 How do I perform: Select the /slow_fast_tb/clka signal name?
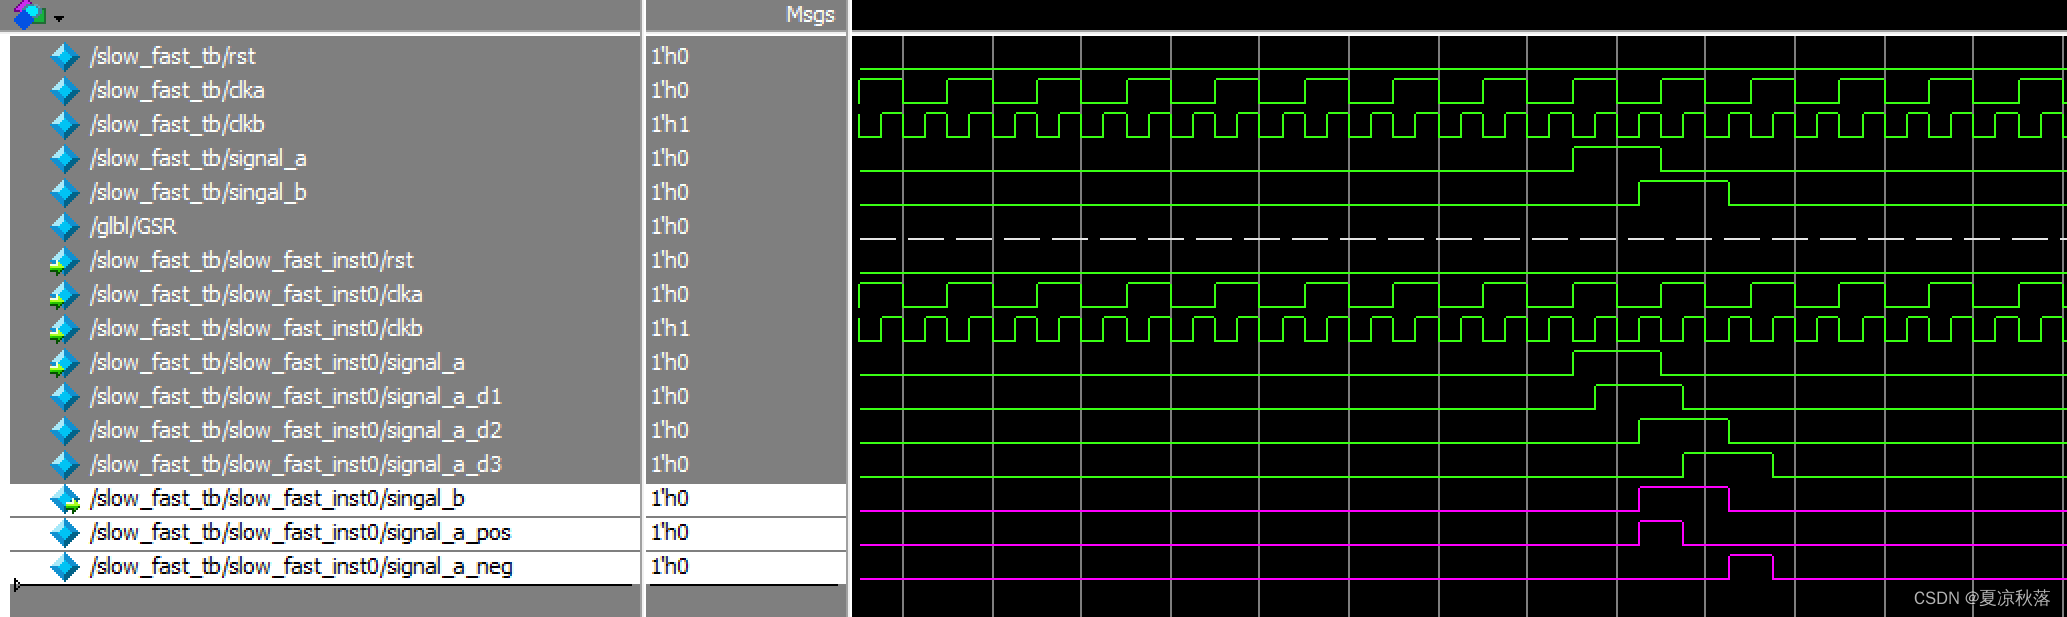coord(177,91)
